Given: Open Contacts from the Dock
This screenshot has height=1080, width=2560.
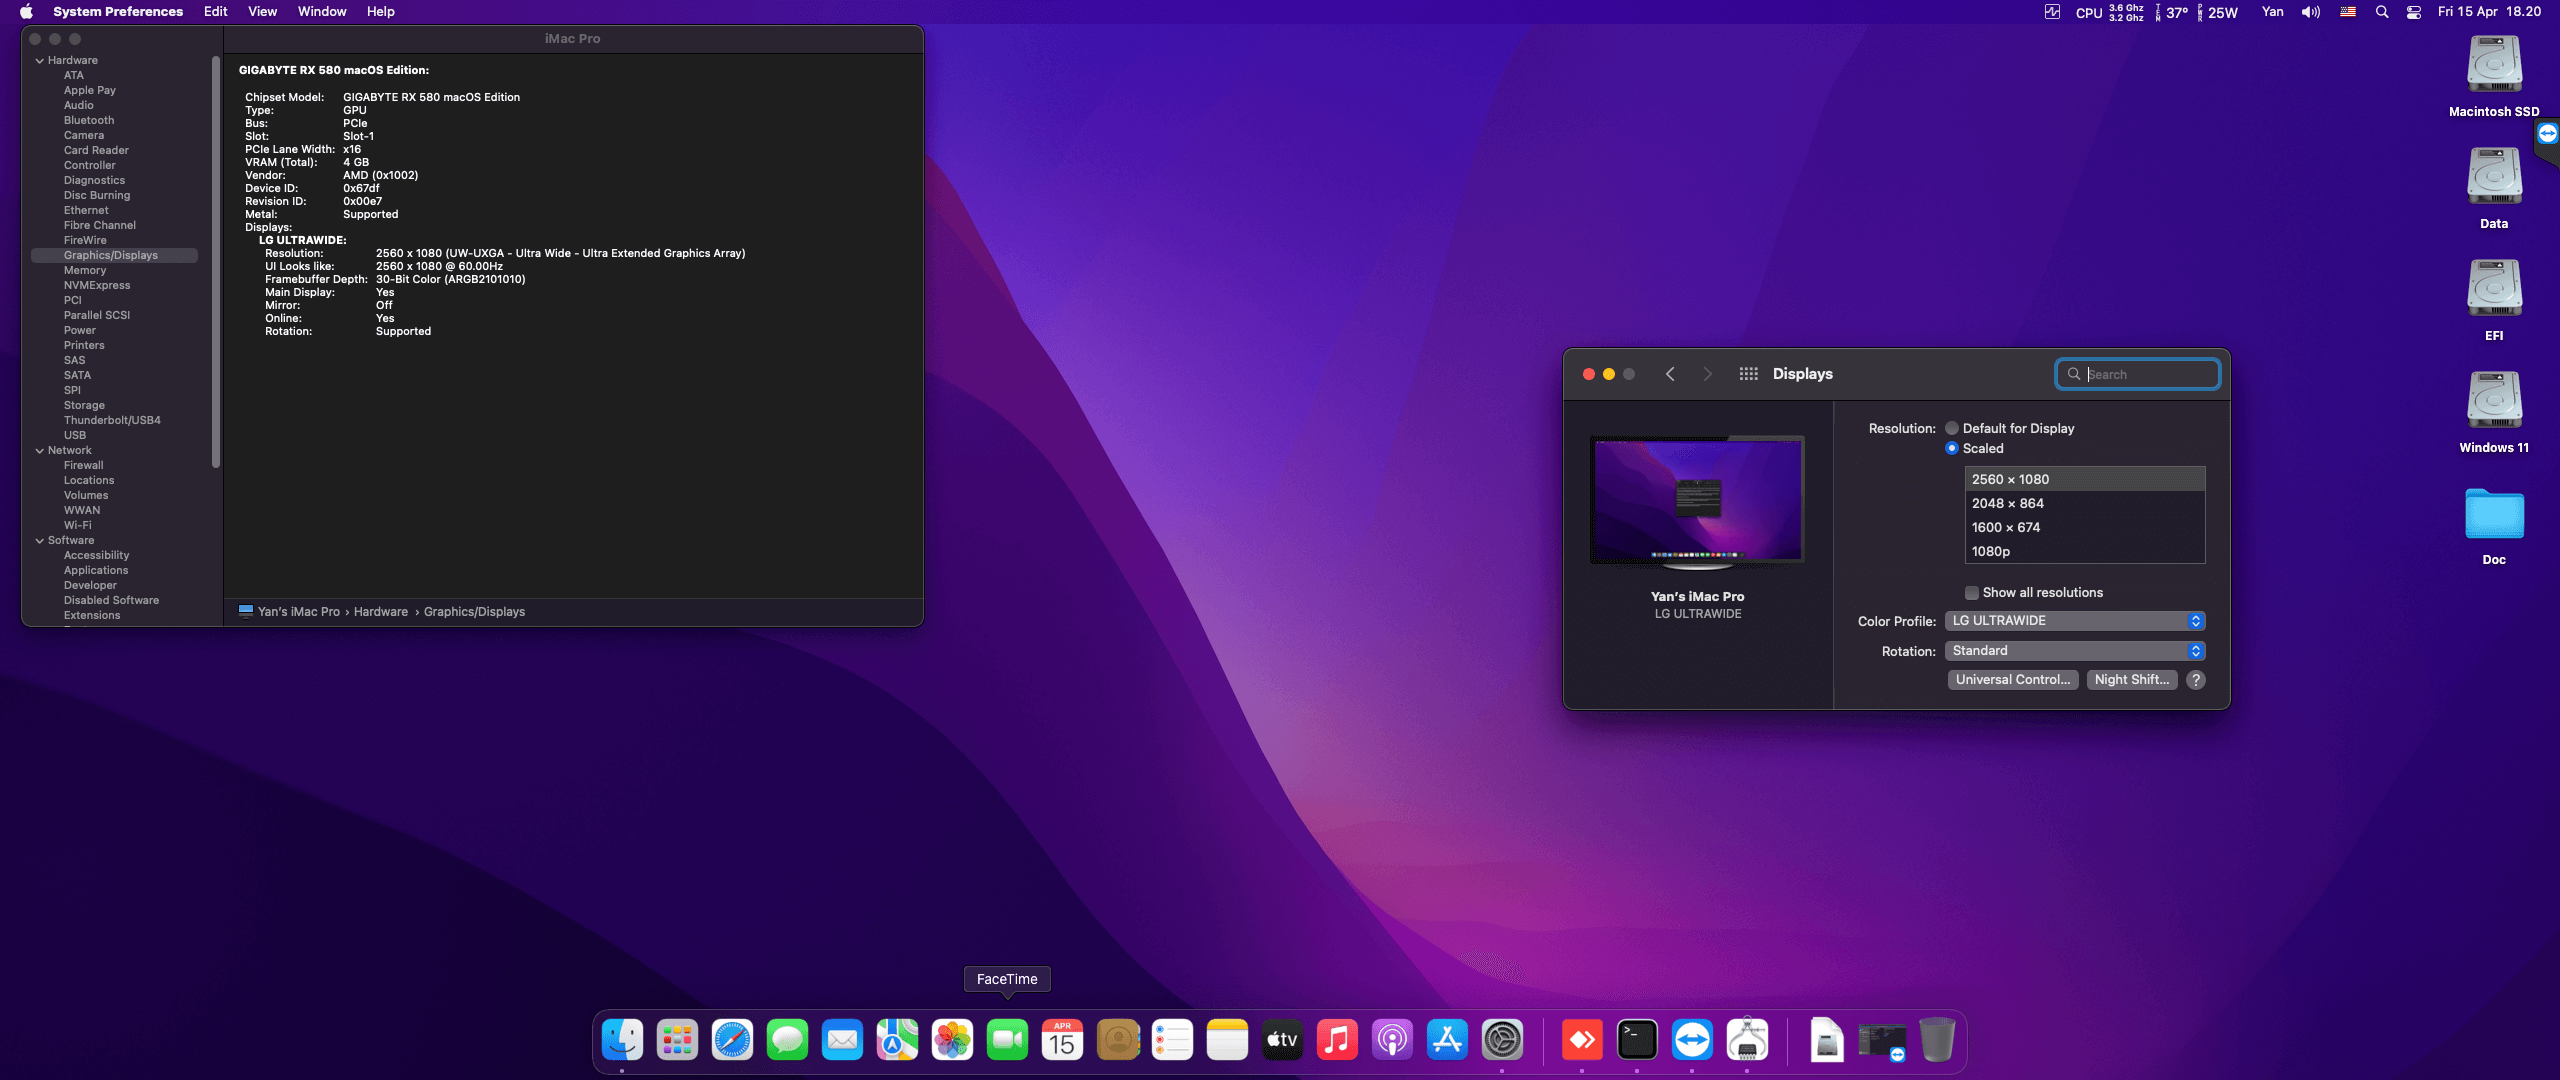Looking at the screenshot, I should pyautogui.click(x=1118, y=1041).
